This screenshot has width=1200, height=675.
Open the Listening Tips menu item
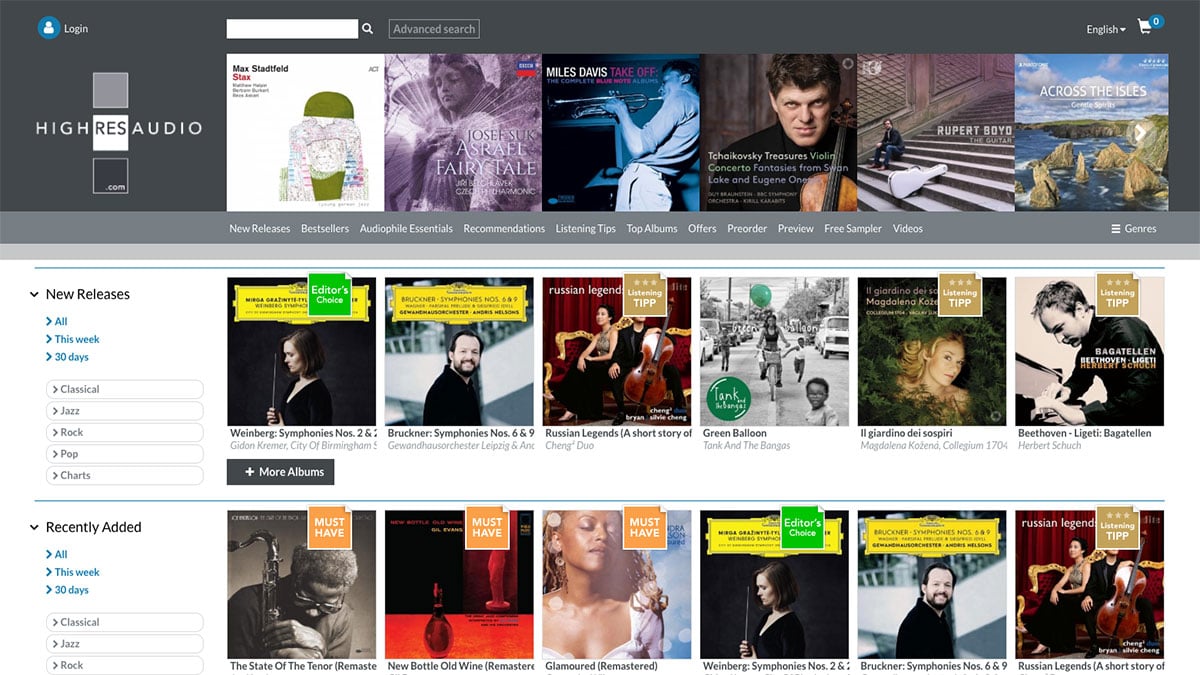pyautogui.click(x=586, y=229)
